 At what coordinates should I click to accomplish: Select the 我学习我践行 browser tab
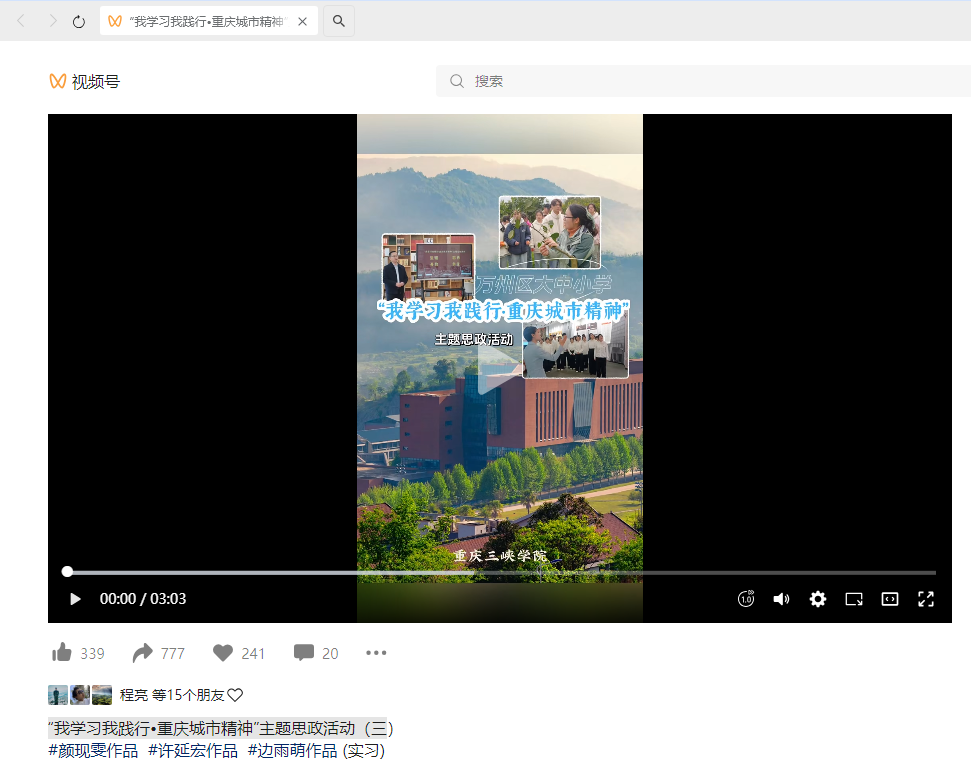tap(200, 21)
